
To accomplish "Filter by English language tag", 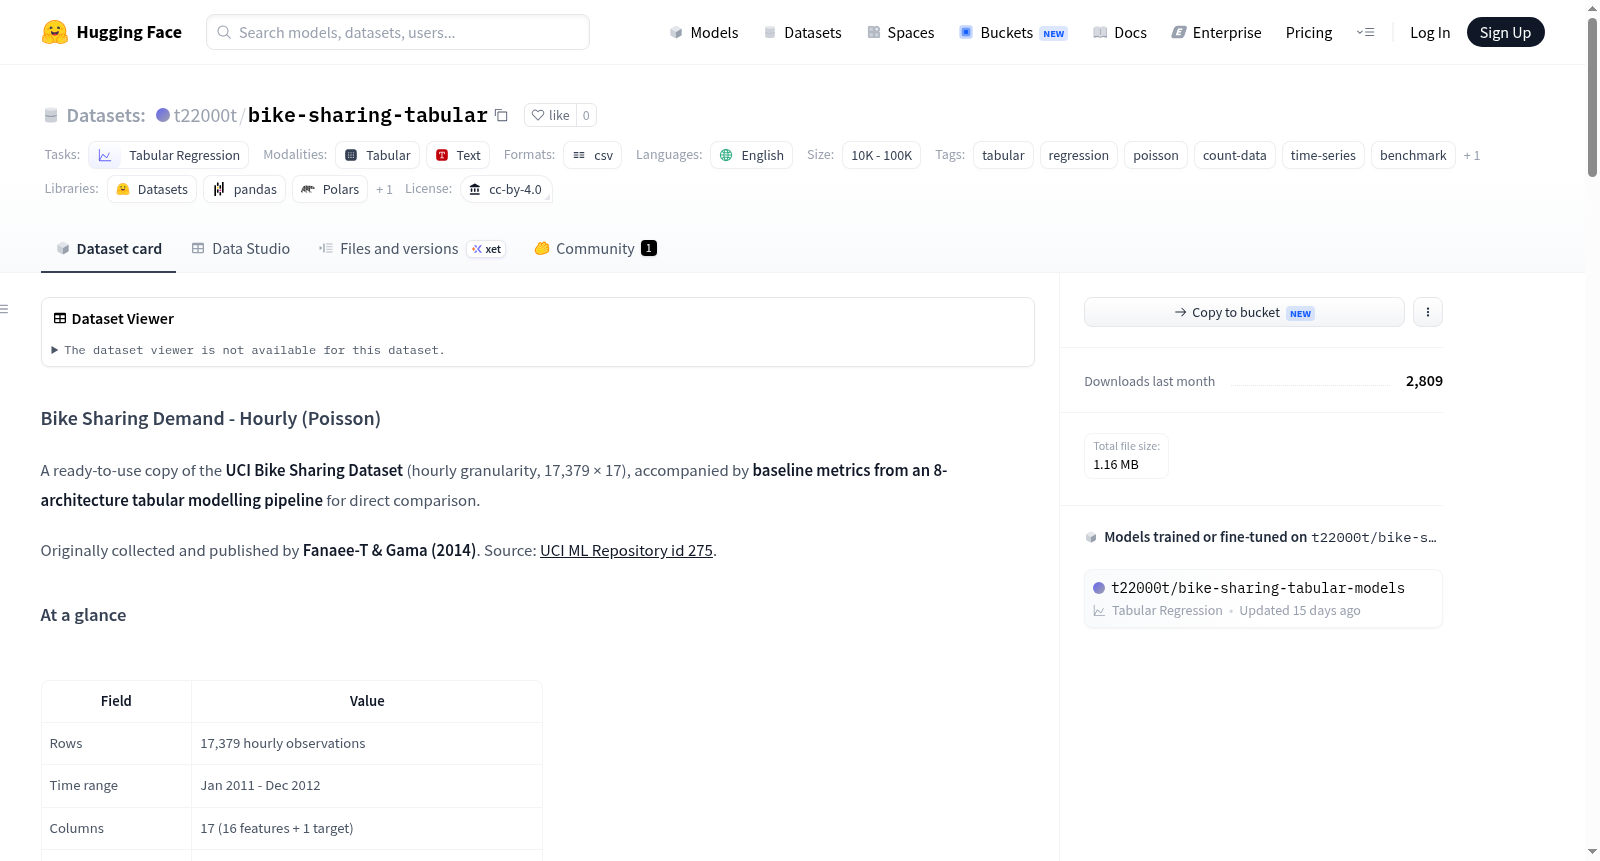I will pyautogui.click(x=752, y=155).
